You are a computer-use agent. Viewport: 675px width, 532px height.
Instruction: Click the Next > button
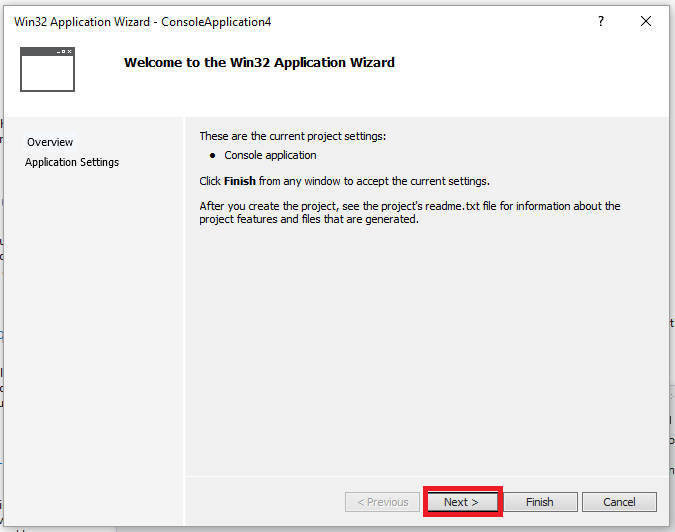click(x=461, y=502)
